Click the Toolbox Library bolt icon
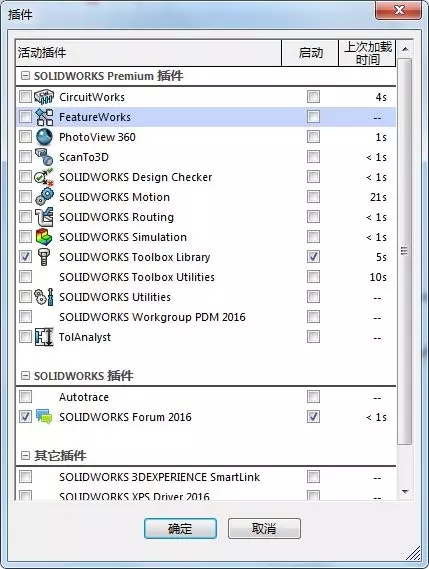The height and width of the screenshot is (569, 429). point(44,257)
